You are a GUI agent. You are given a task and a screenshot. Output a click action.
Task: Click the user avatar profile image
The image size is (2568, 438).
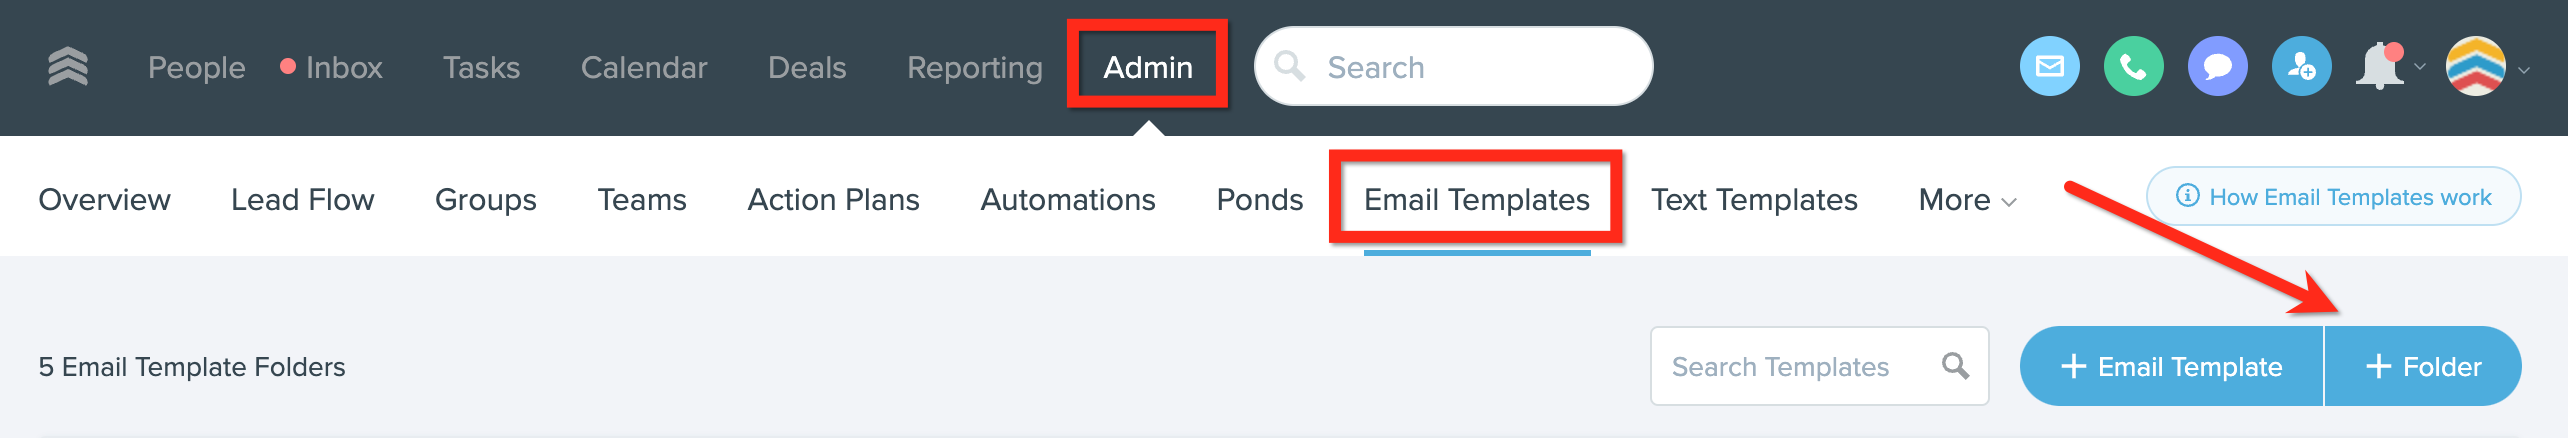point(2475,67)
